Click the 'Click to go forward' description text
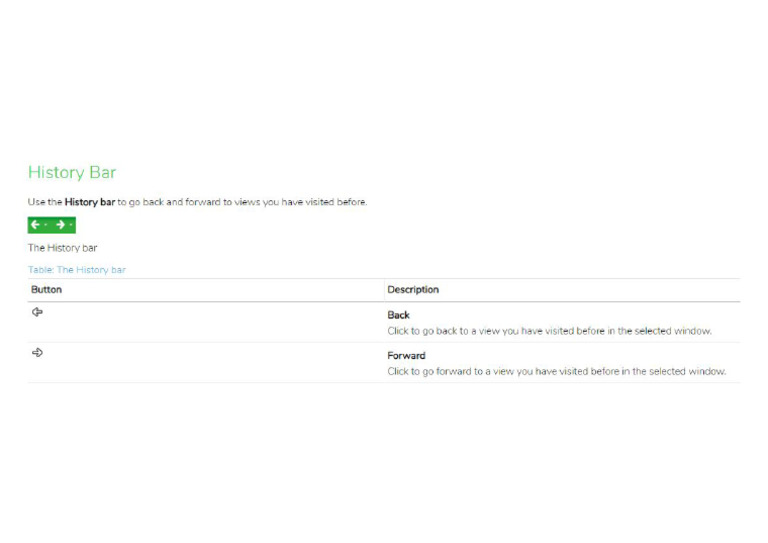 click(x=556, y=372)
